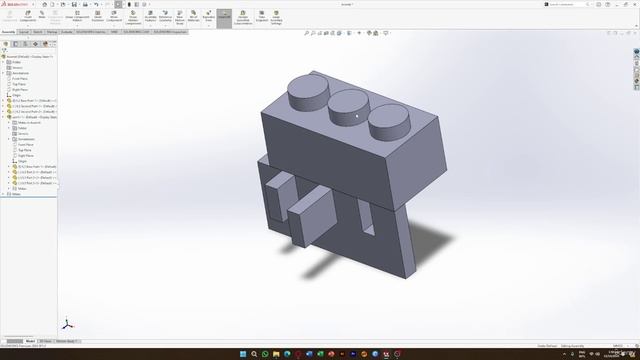This screenshot has width=640, height=360.
Task: Create a New Motion Study
Action: point(180,18)
